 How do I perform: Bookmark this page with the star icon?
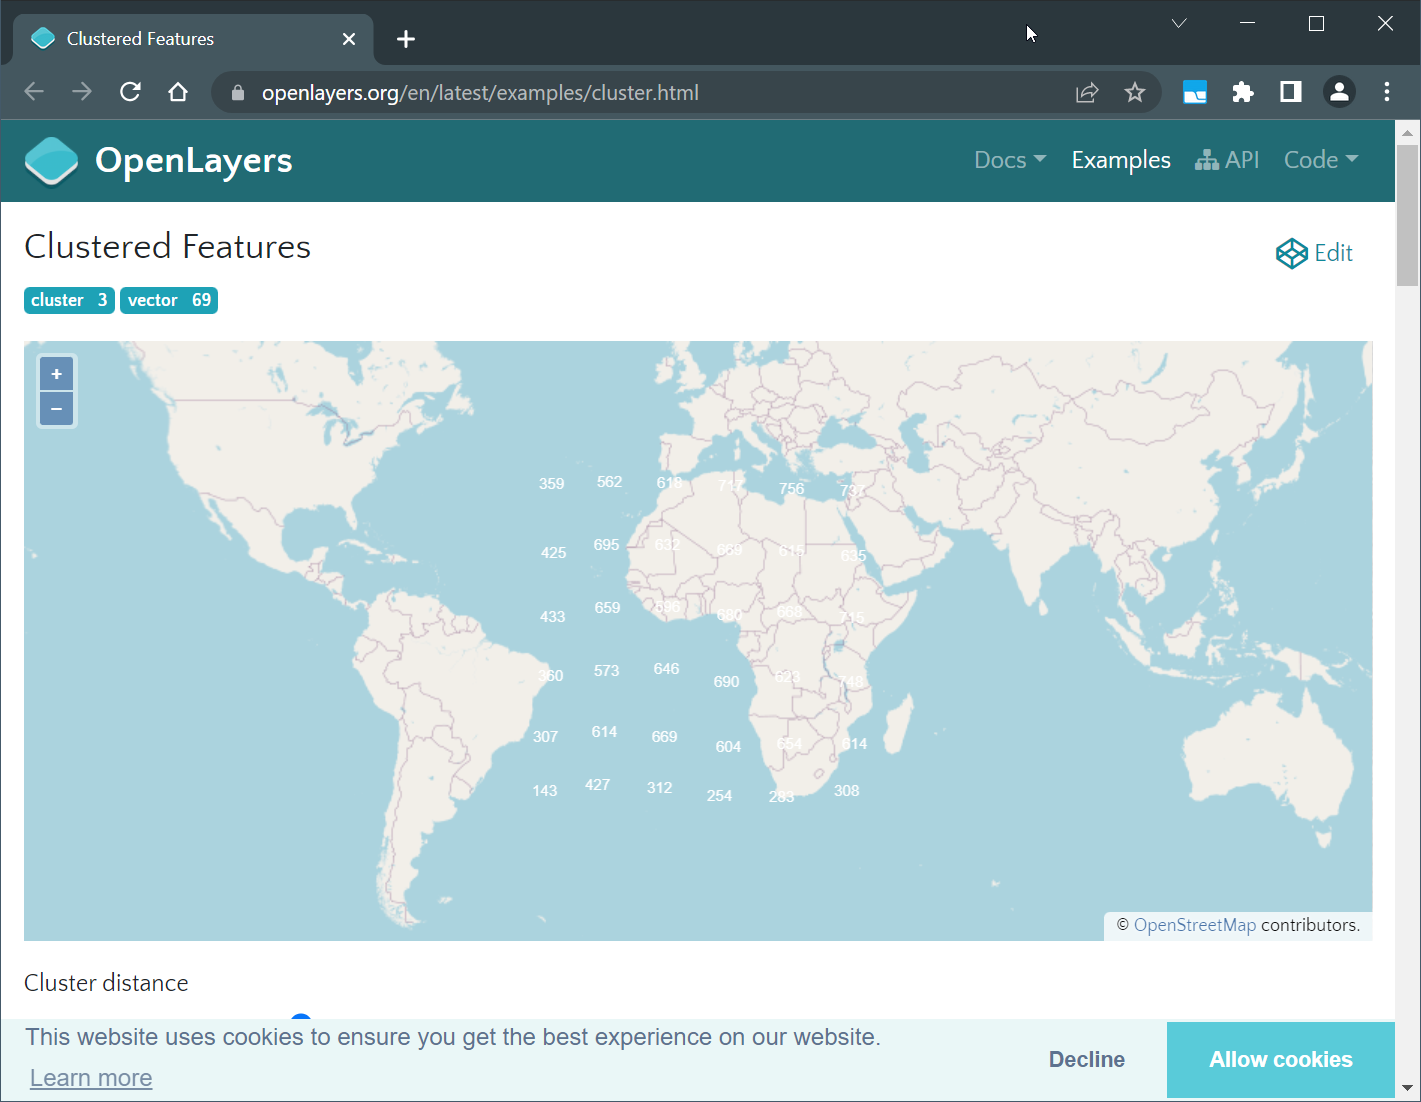(x=1135, y=92)
